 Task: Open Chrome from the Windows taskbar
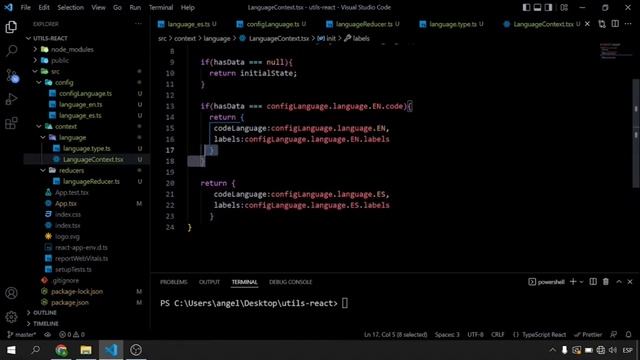point(61,350)
